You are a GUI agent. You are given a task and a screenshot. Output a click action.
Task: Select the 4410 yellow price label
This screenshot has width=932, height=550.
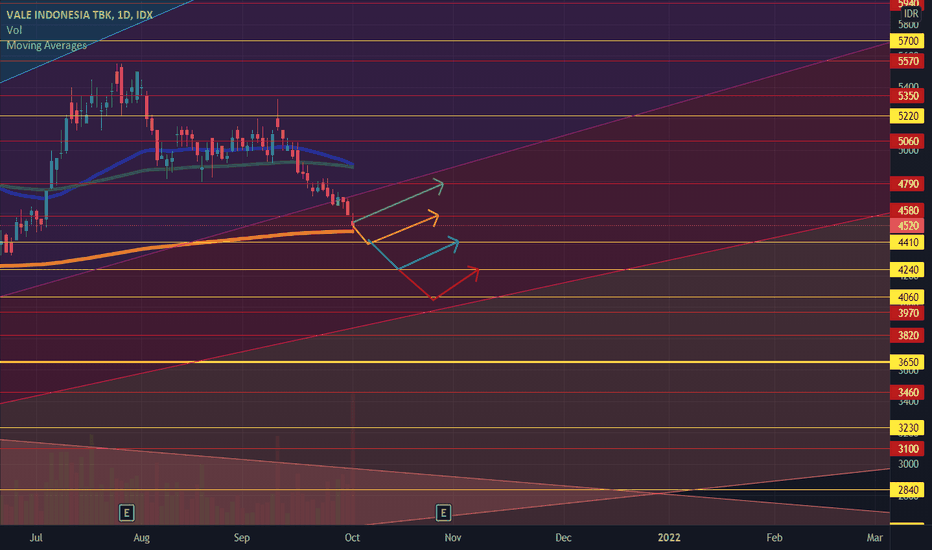(907, 243)
